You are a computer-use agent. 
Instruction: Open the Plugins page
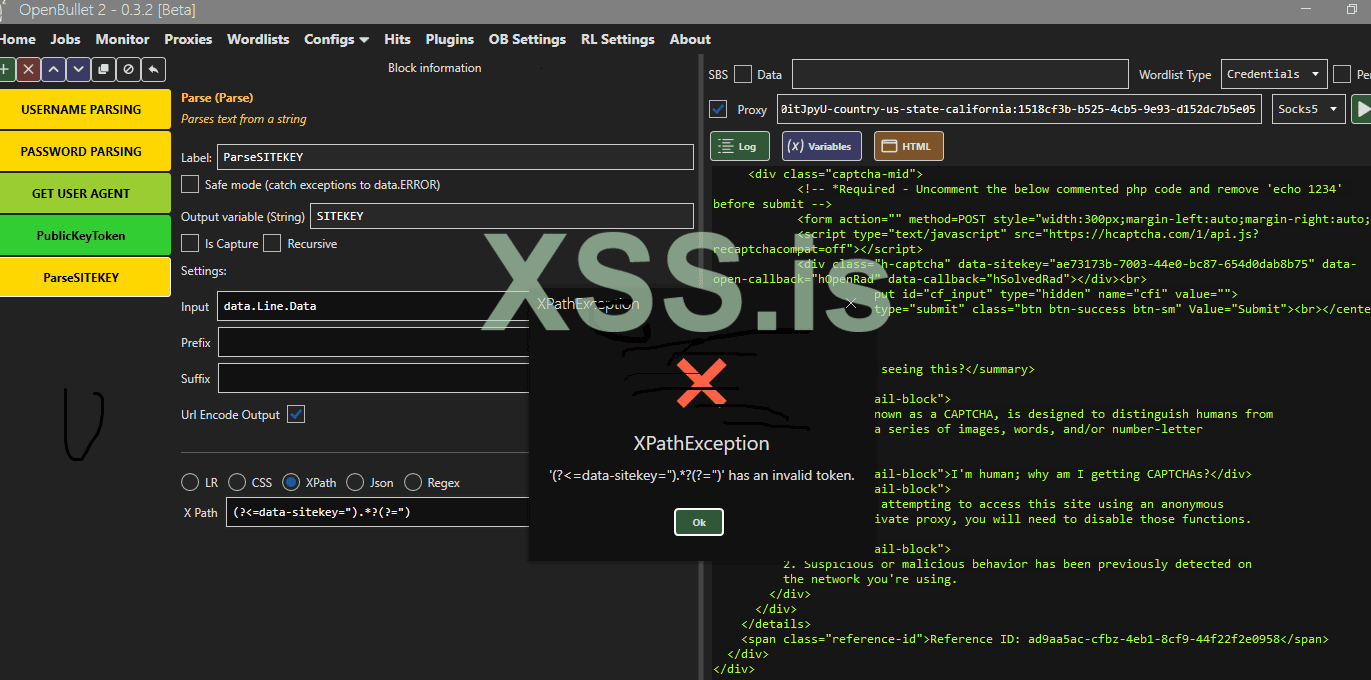tap(450, 39)
